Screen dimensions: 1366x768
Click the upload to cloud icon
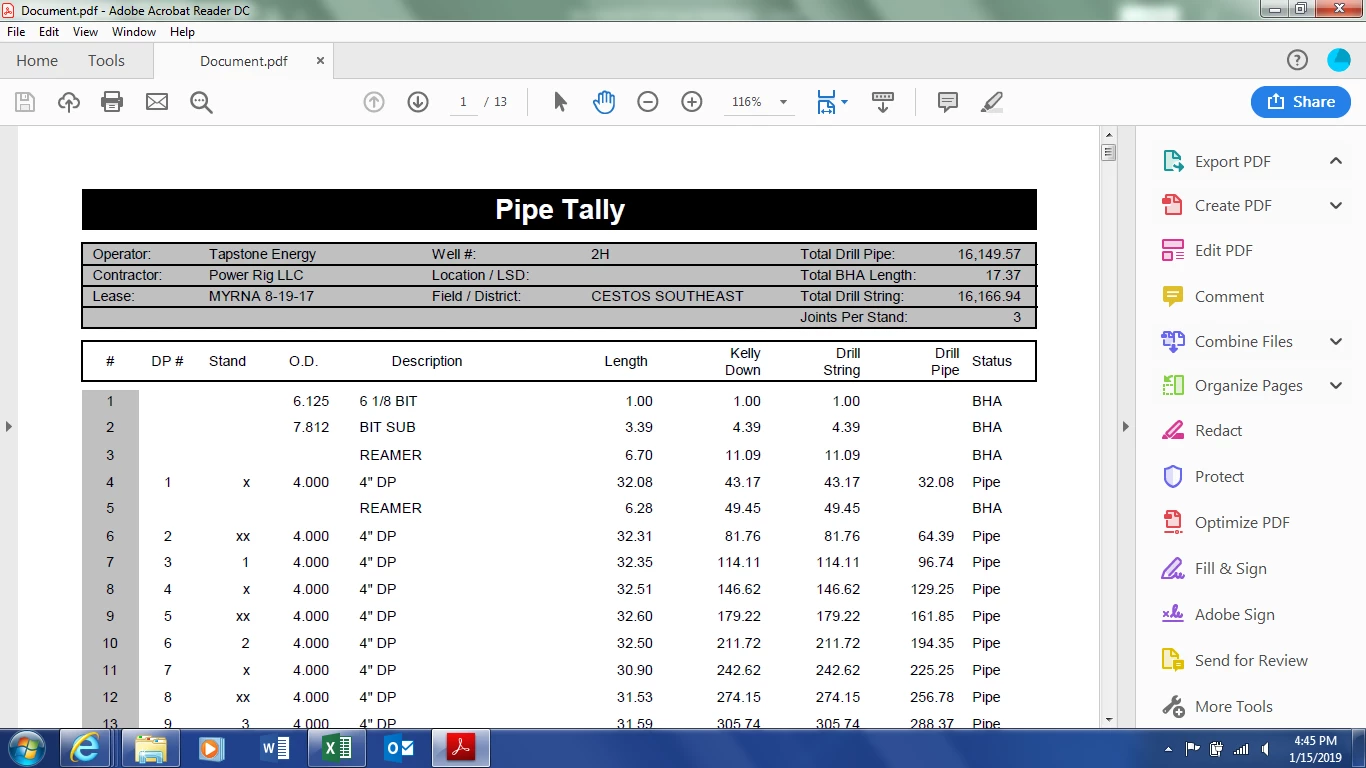tap(69, 102)
